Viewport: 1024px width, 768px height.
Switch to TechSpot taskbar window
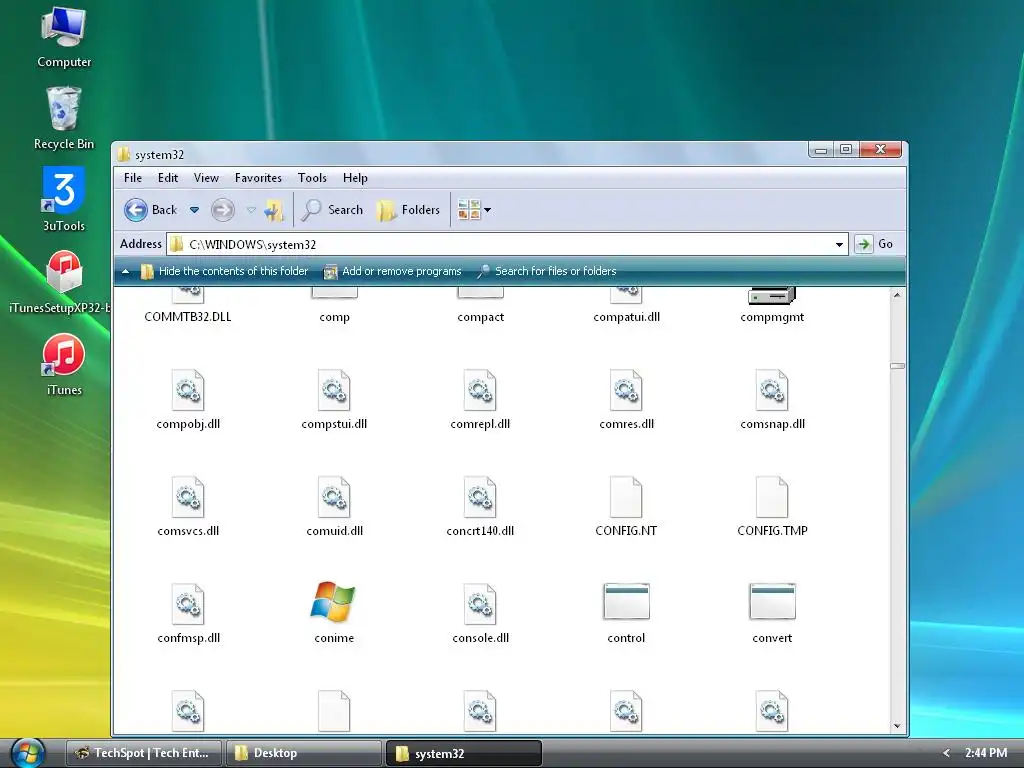point(144,753)
